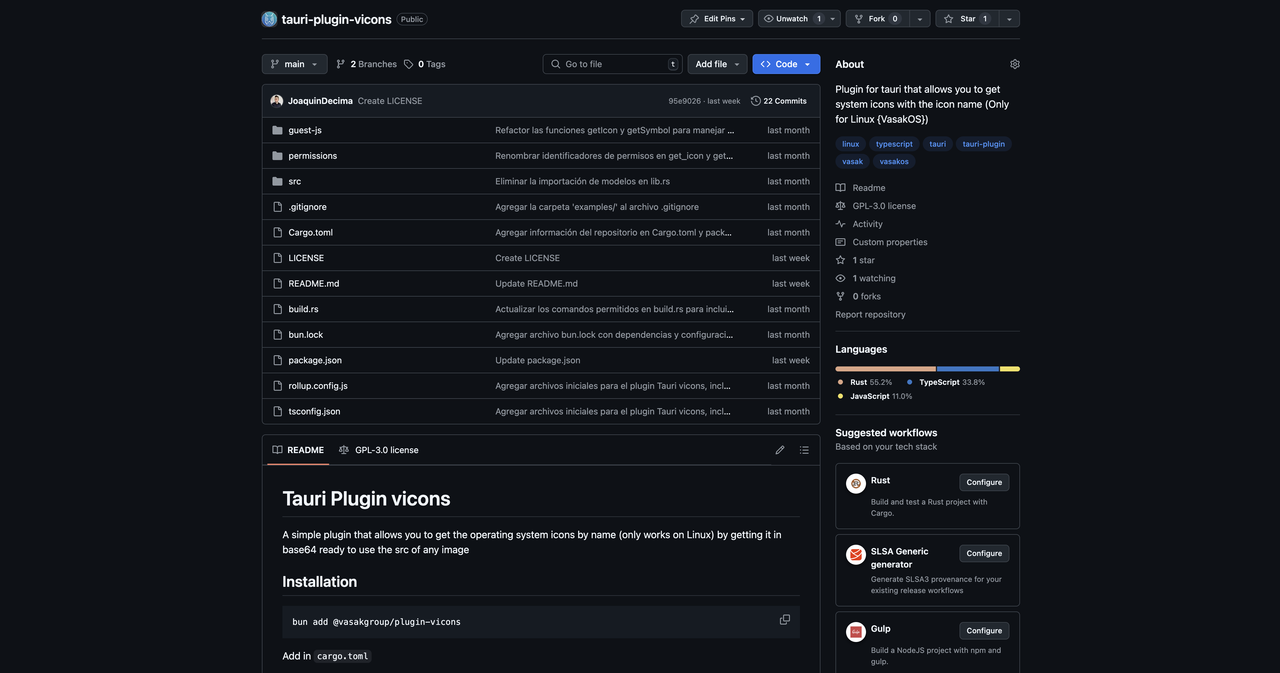Star the repository
The width and height of the screenshot is (1280, 673).
pyautogui.click(x=966, y=19)
